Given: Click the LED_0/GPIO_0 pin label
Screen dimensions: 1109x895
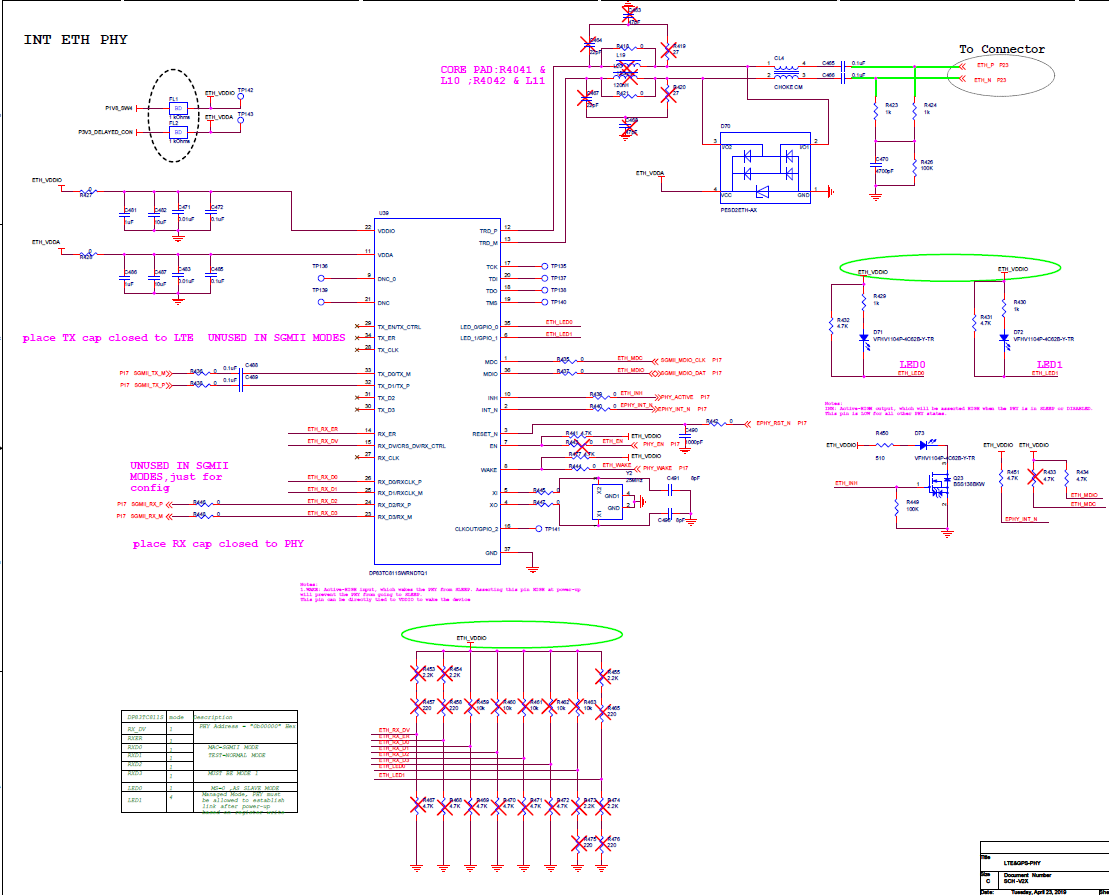Looking at the screenshot, I should 479,327.
